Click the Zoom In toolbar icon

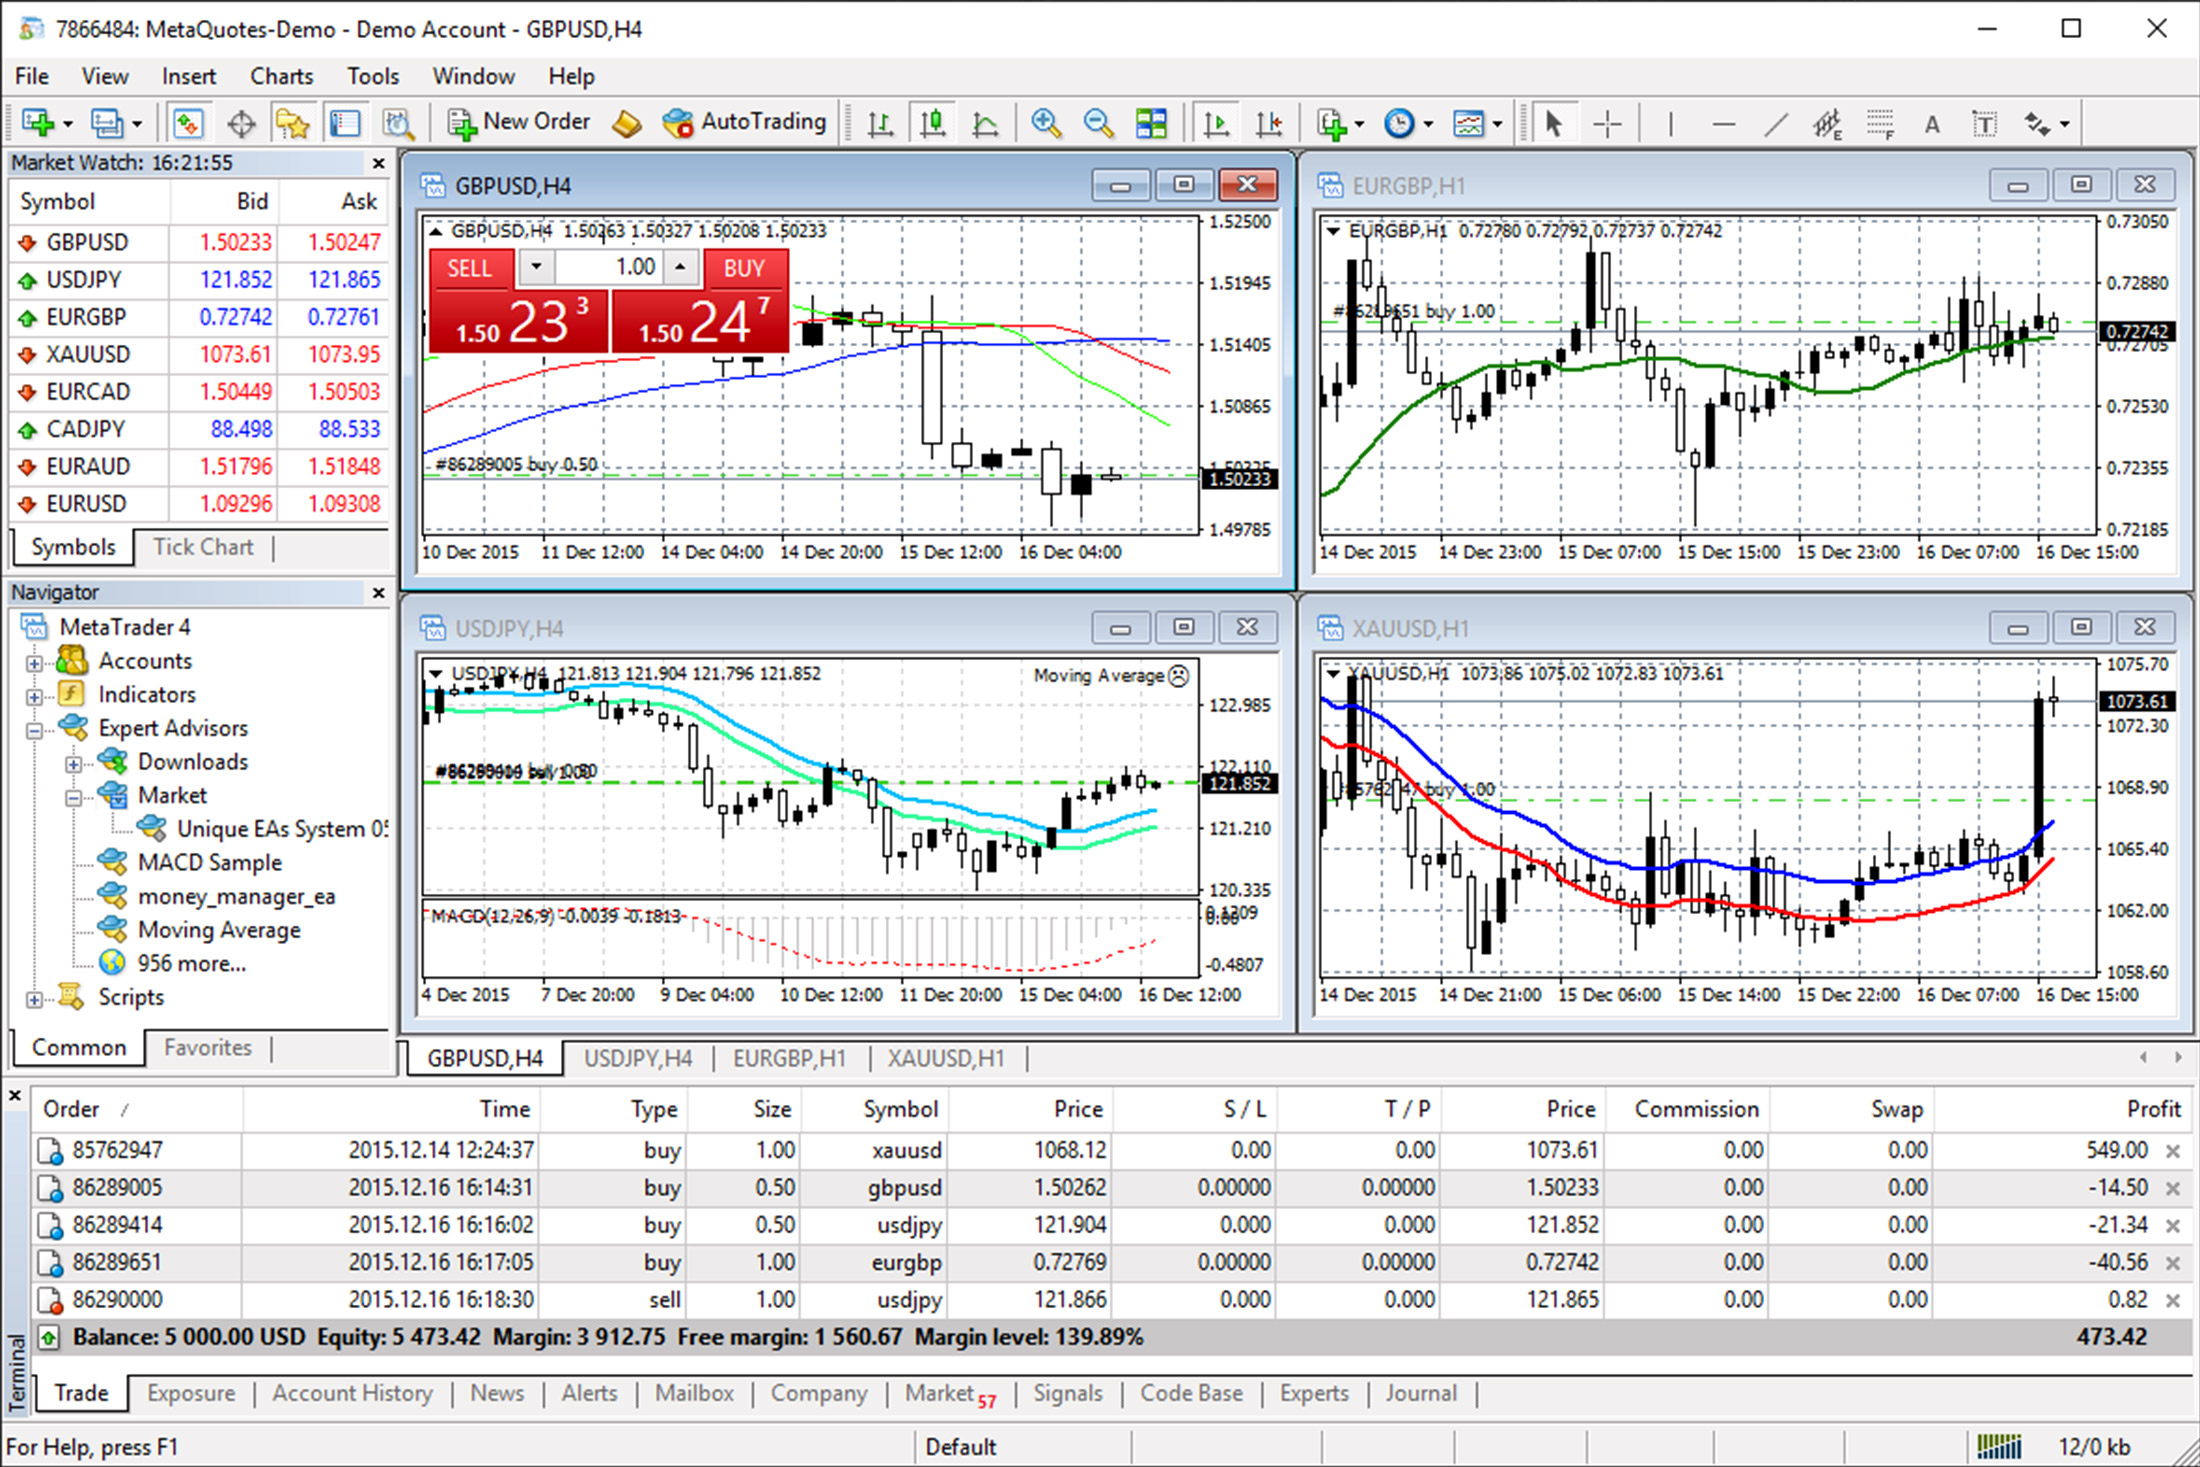click(x=1043, y=123)
